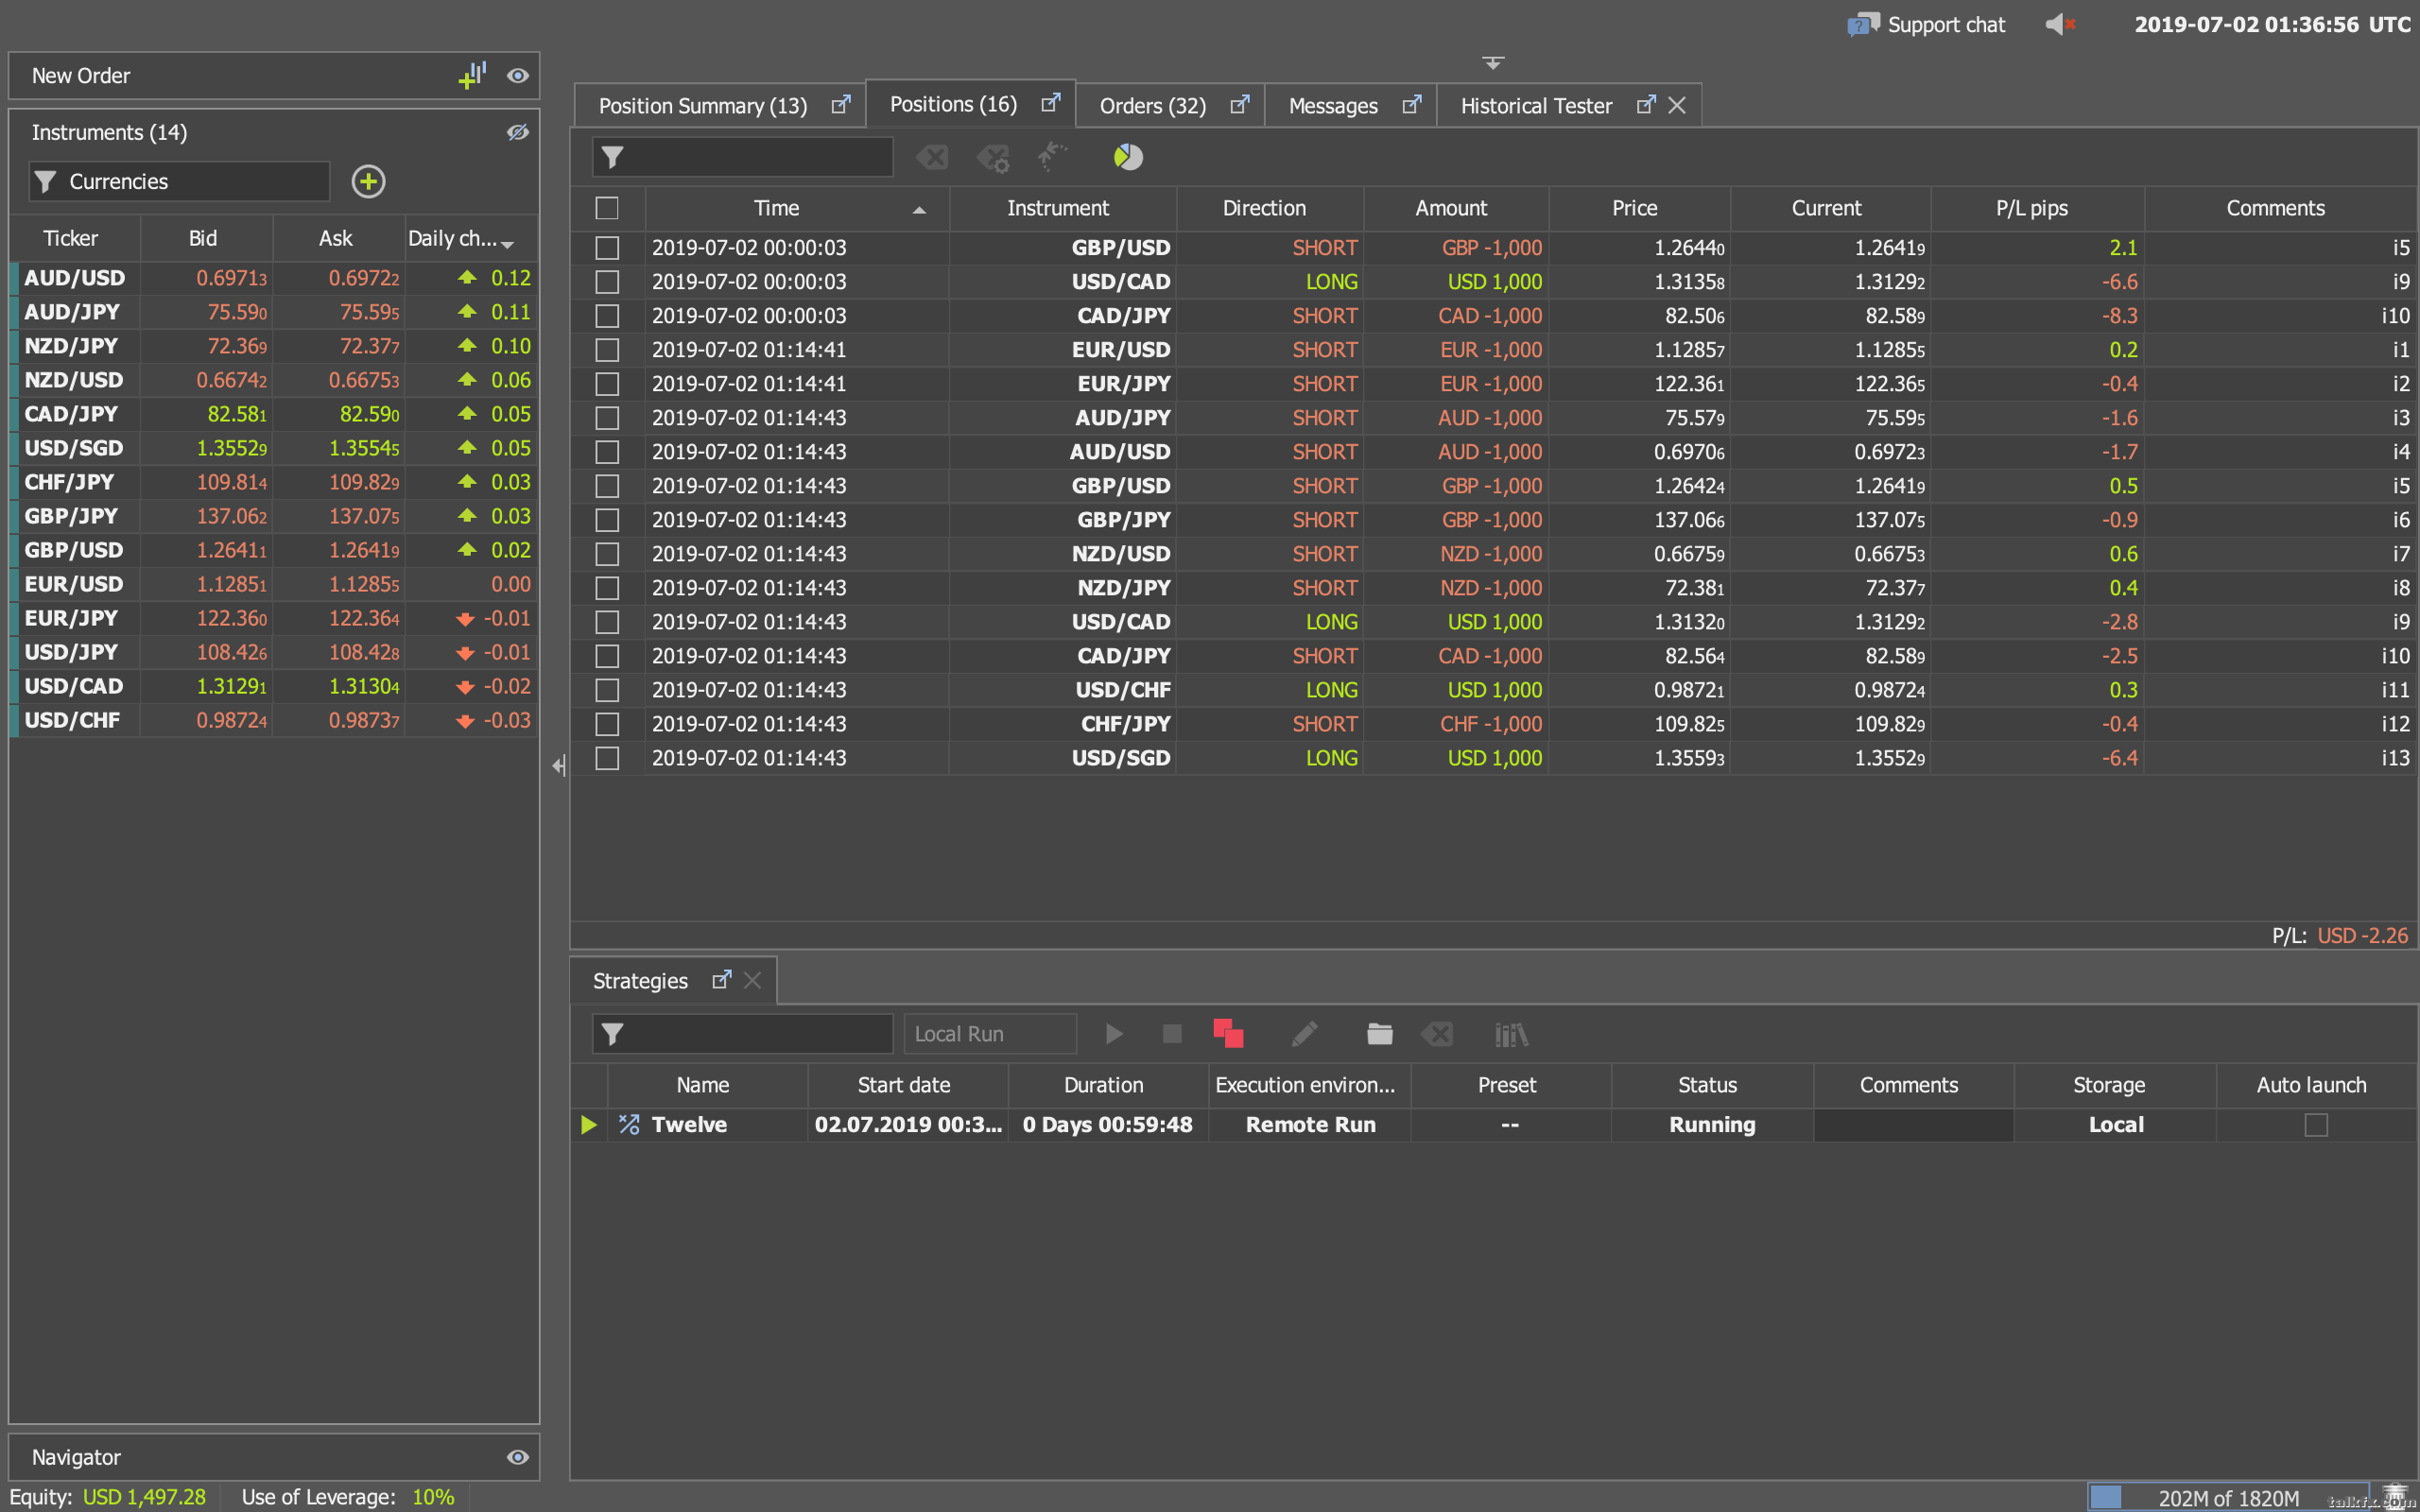Image resolution: width=2420 pixels, height=1512 pixels.
Task: Select AUD/USD in instruments list
Action: [273, 278]
